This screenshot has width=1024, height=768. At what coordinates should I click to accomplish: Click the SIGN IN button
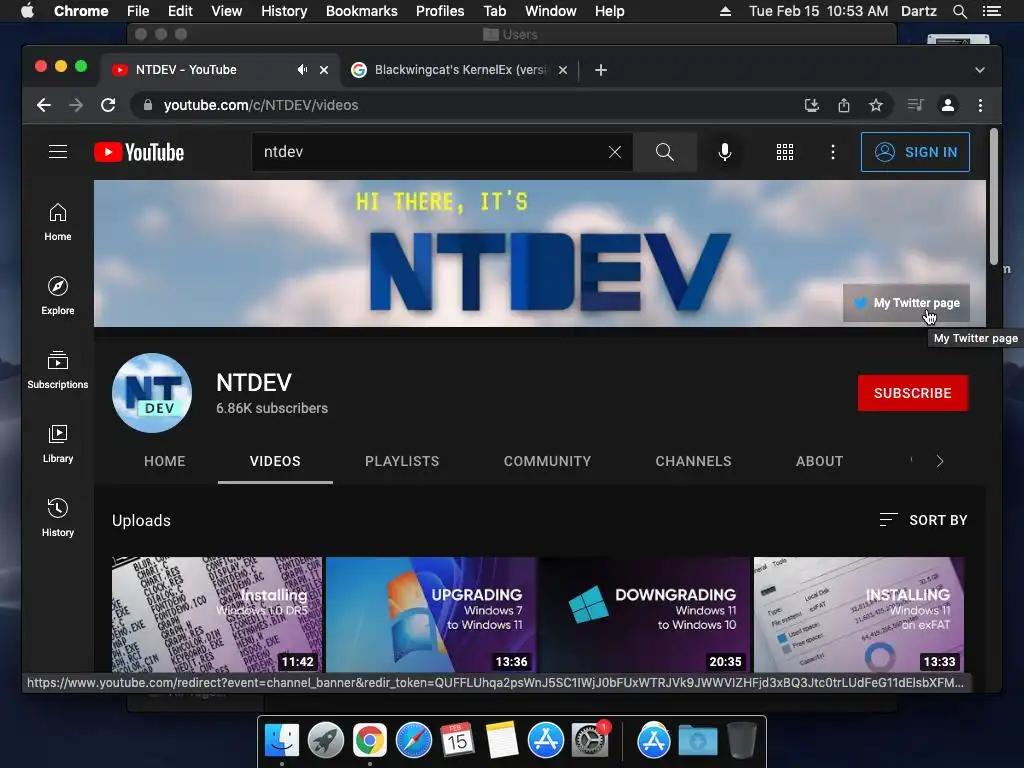[x=915, y=152]
